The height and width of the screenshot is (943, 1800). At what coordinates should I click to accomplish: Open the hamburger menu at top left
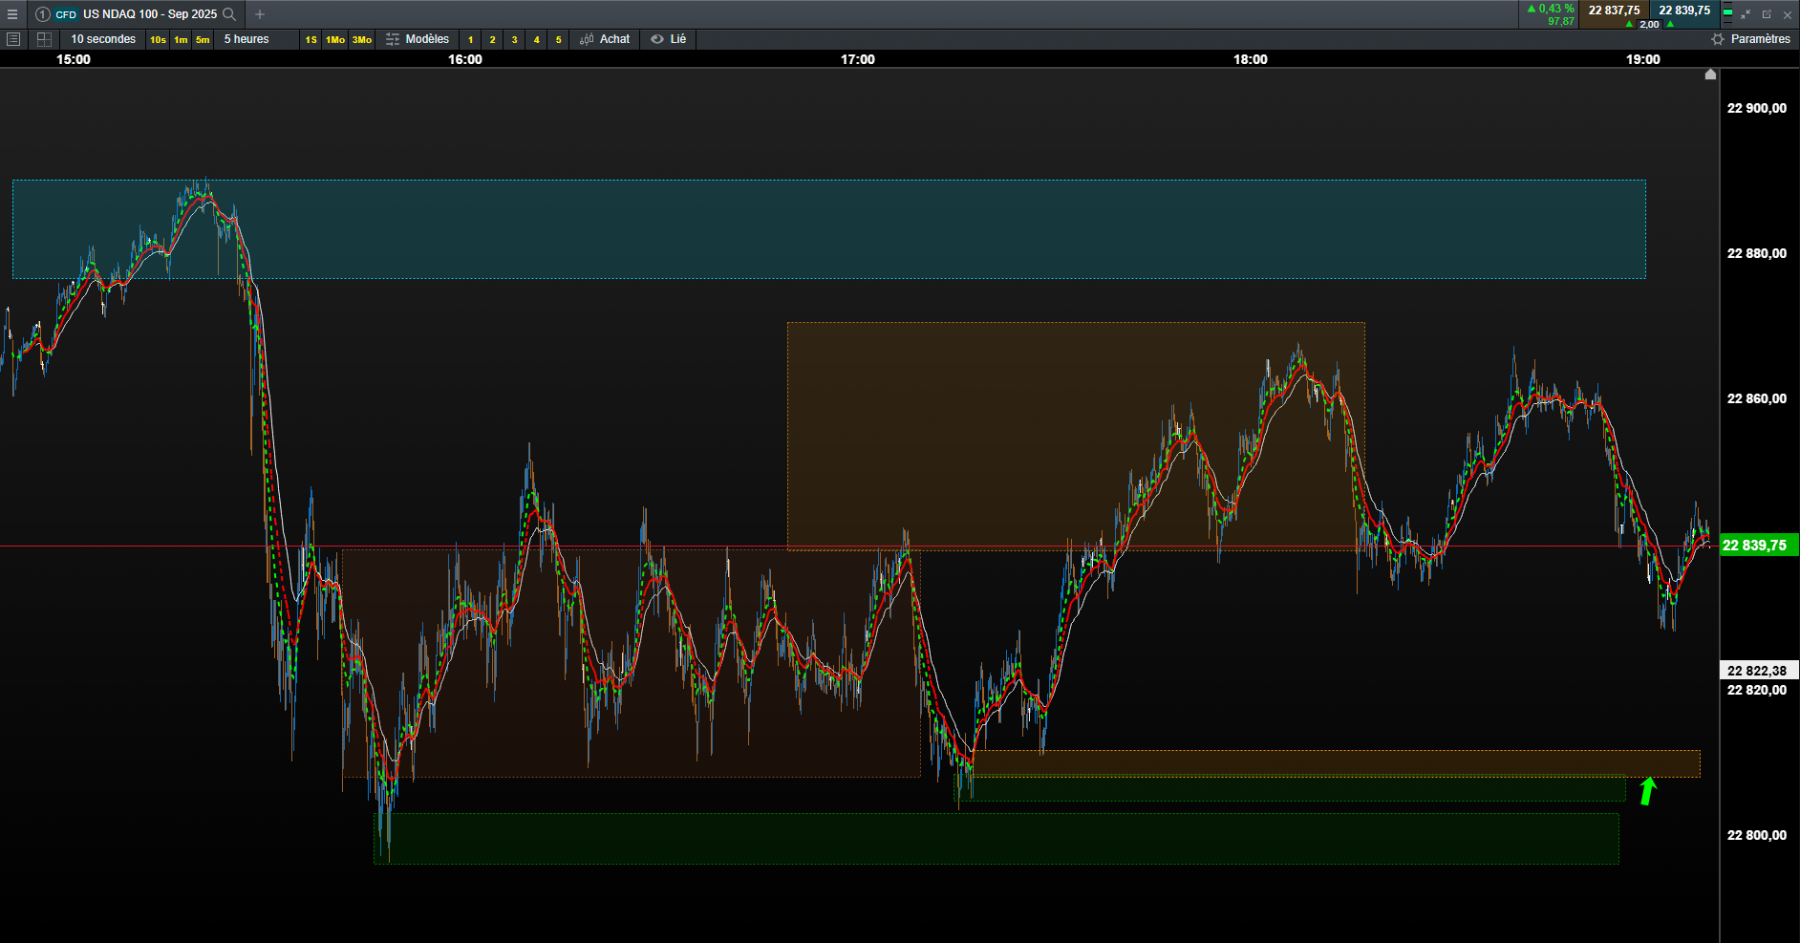coord(12,14)
